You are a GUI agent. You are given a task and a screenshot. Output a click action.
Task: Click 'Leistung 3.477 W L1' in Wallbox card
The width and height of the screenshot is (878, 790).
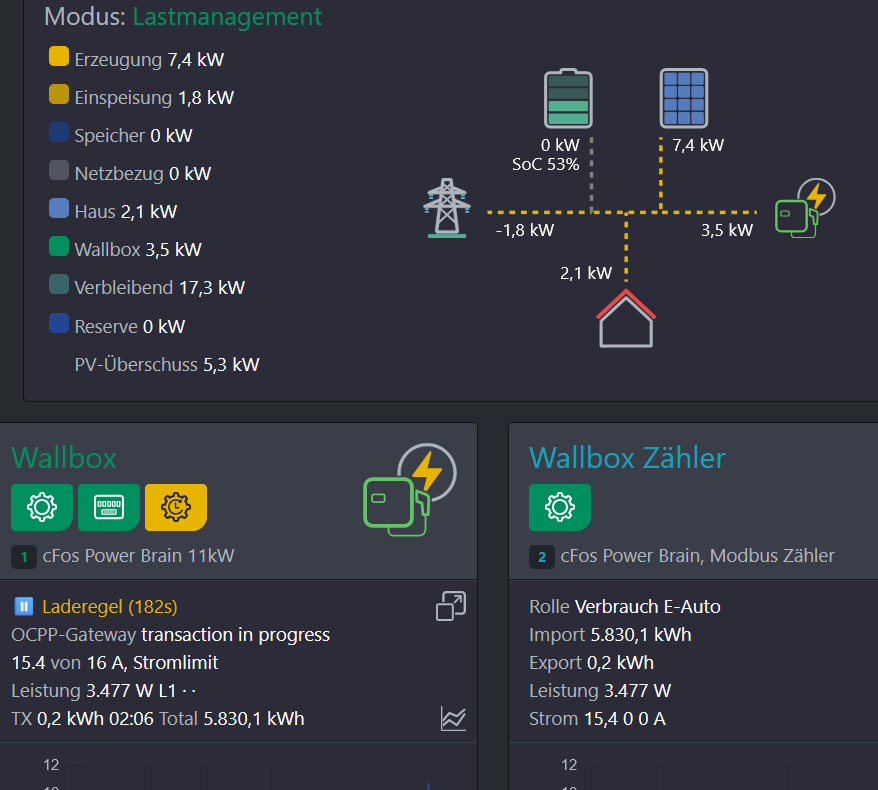coord(94,691)
